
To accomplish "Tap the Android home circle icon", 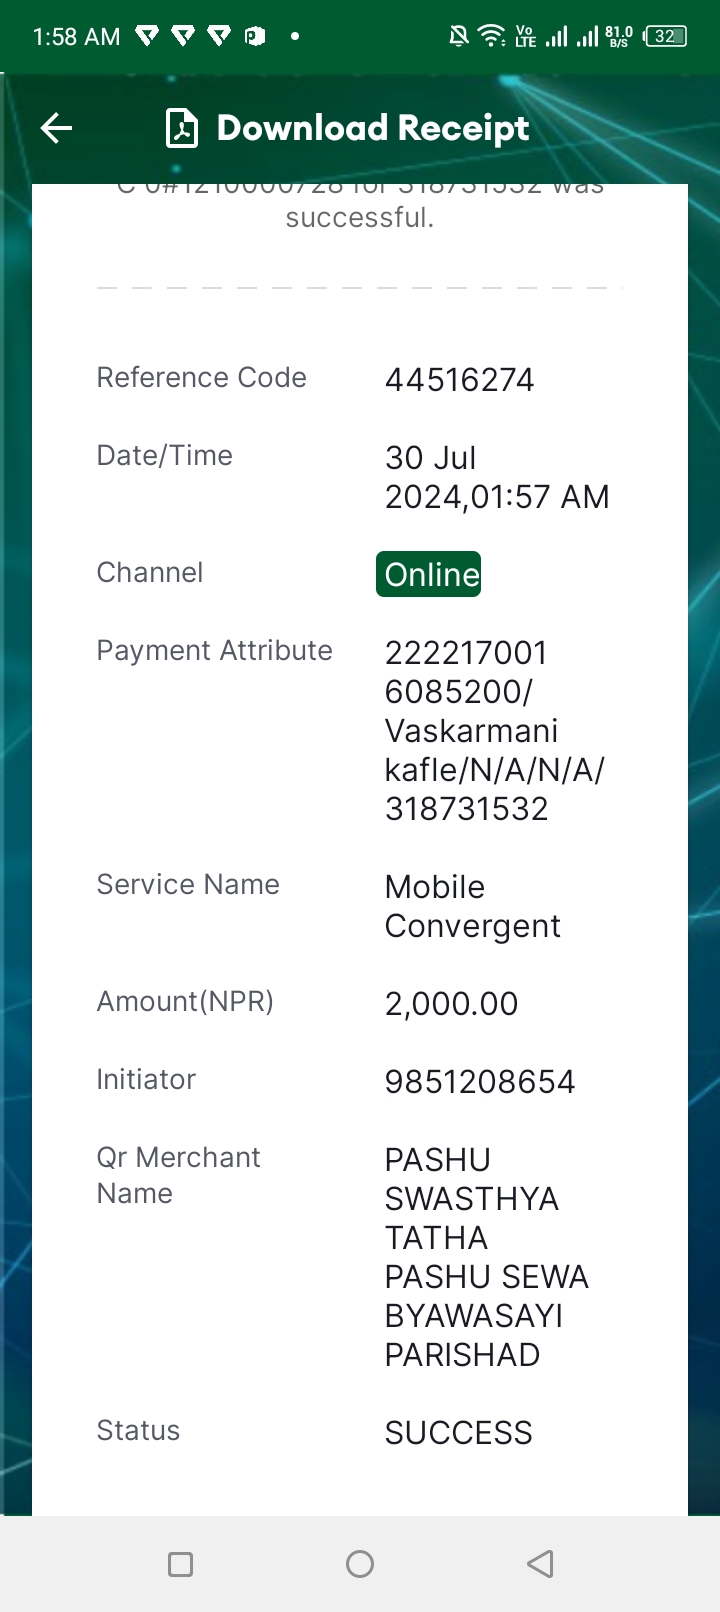I will 360,1564.
